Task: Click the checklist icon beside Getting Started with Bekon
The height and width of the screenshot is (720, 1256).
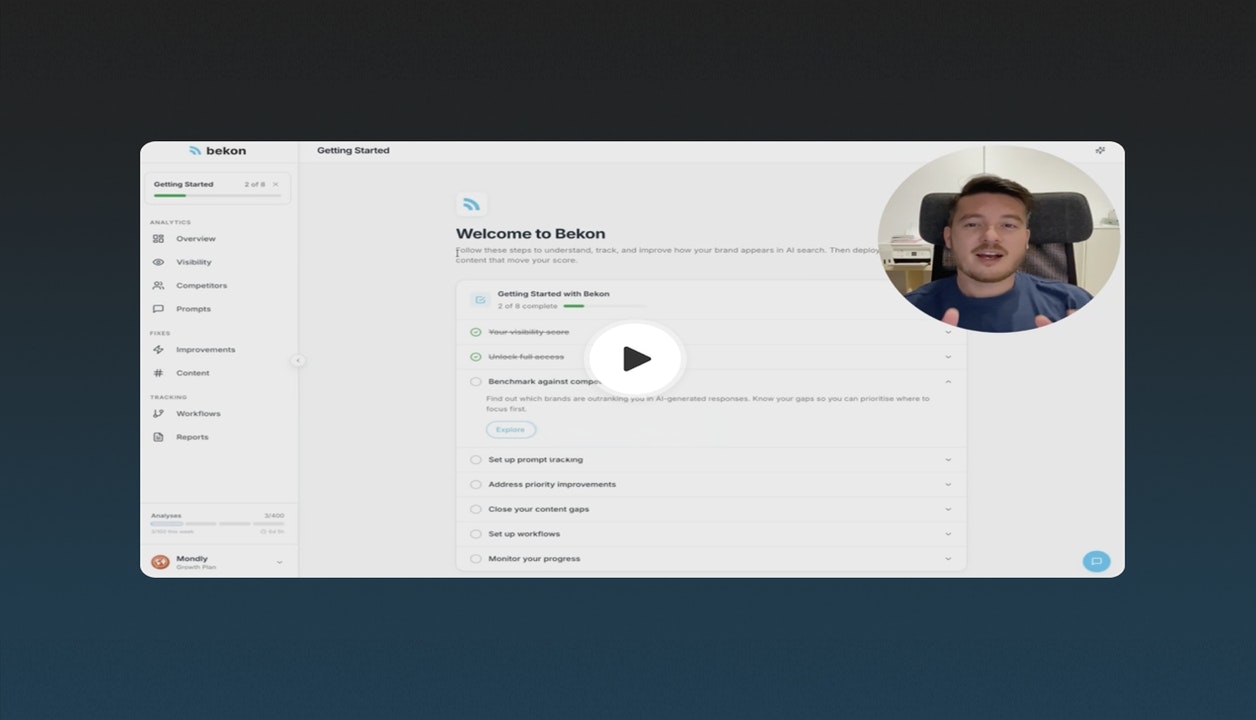Action: (x=480, y=299)
